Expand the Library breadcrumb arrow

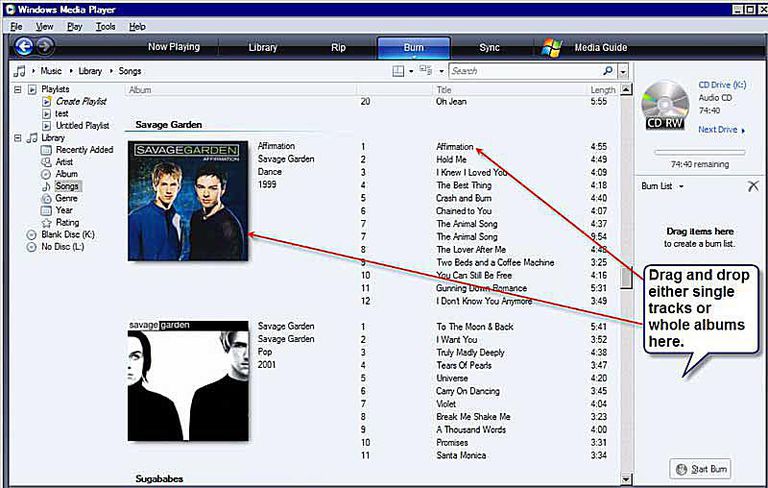pos(71,71)
